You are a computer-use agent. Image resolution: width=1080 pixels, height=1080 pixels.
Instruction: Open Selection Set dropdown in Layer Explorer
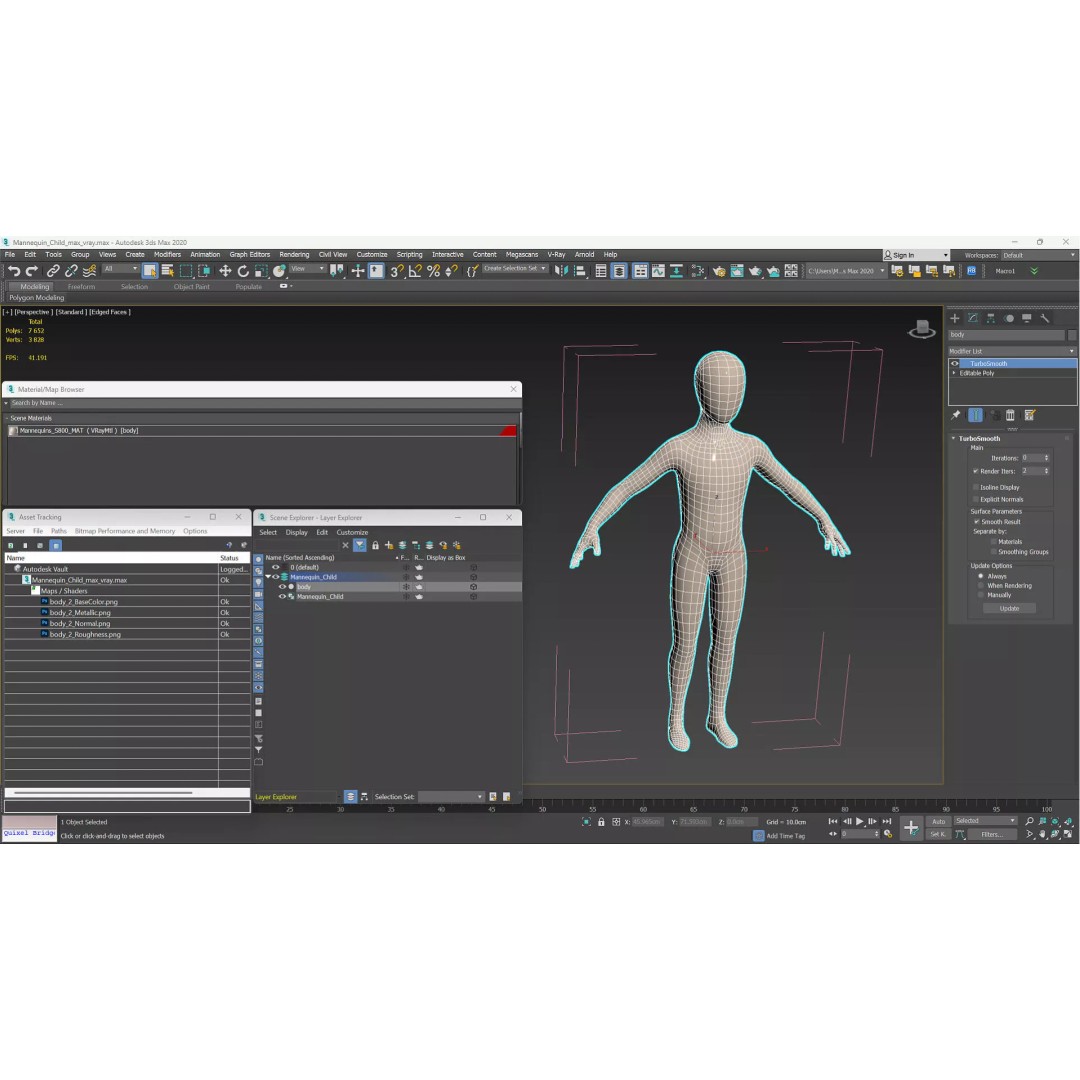pos(451,797)
